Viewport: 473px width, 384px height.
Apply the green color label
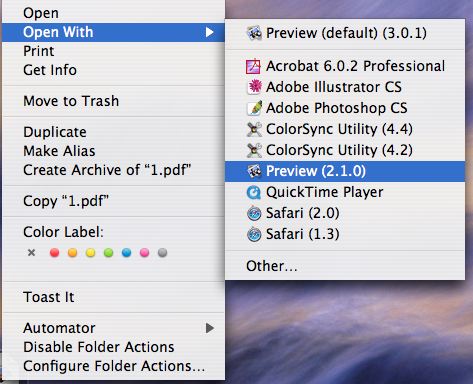(x=108, y=253)
